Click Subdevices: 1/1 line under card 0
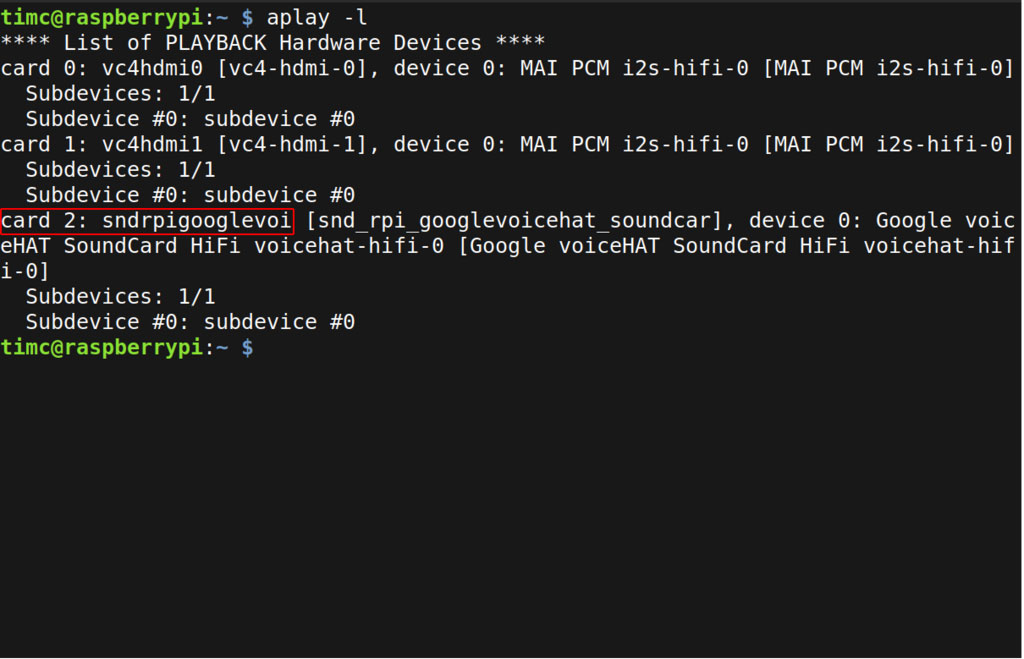 120,93
